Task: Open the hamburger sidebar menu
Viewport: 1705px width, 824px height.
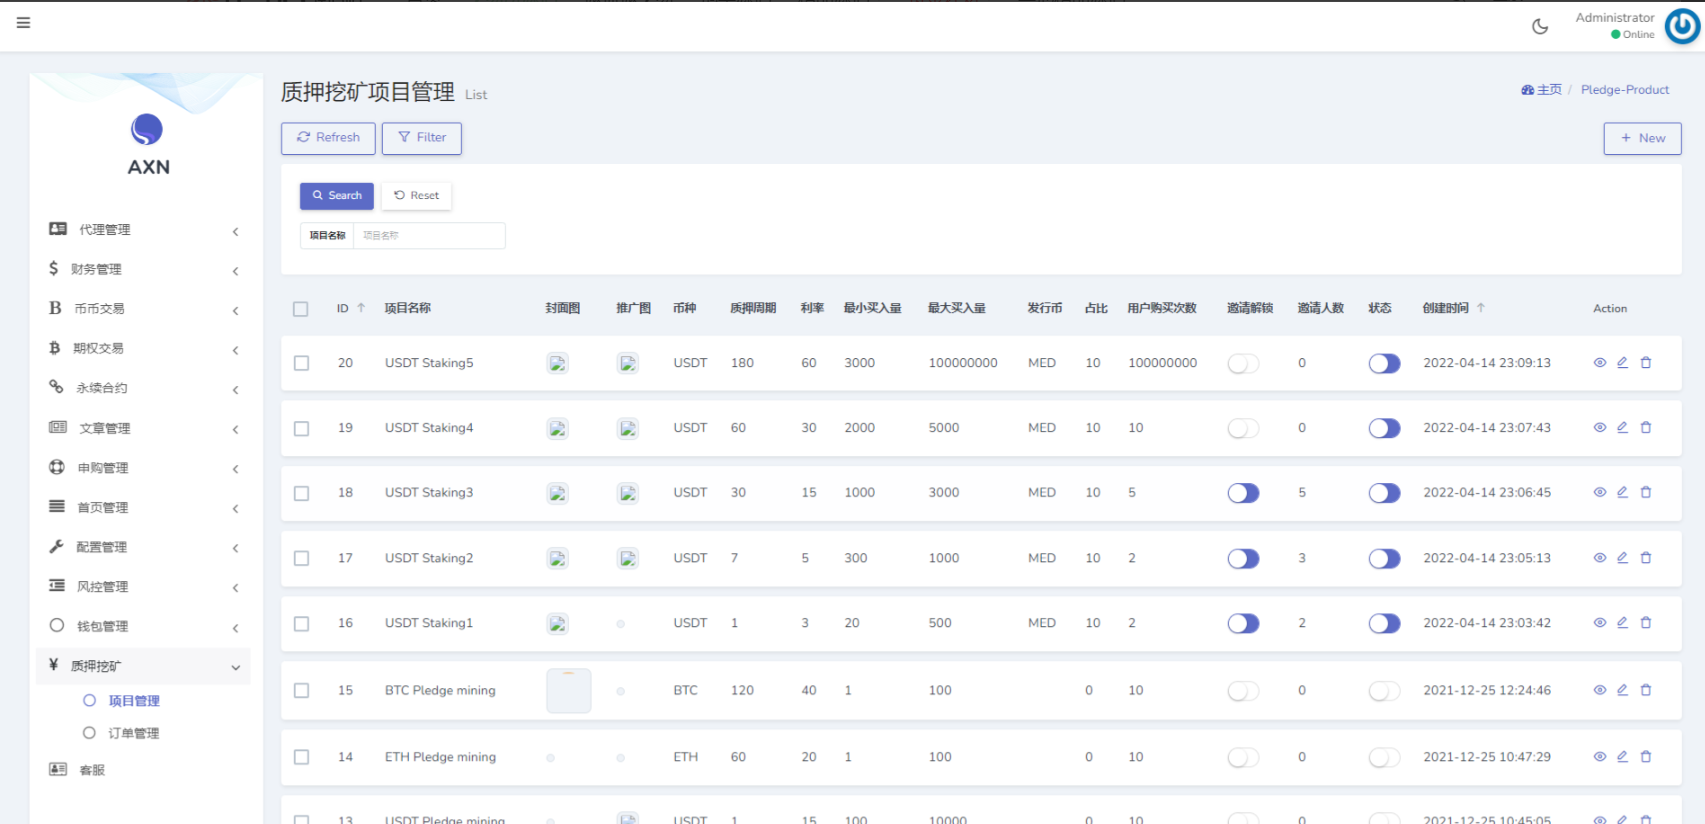Action: 23,23
